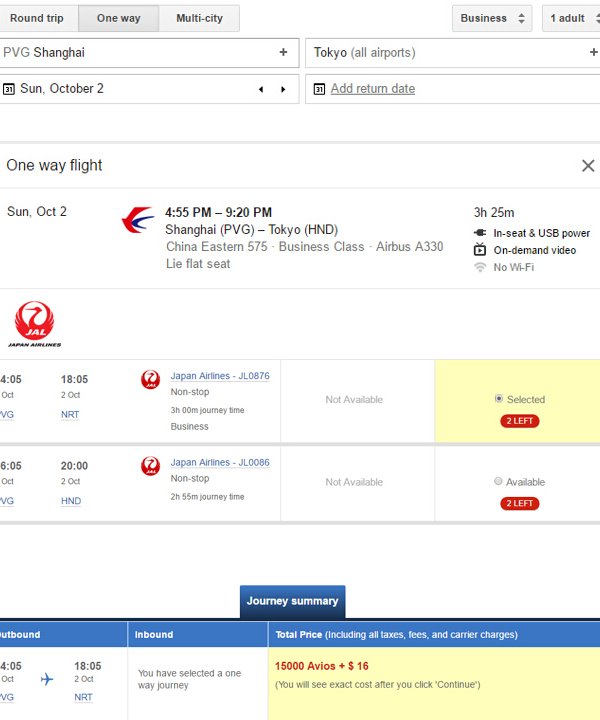Image resolution: width=600 pixels, height=720 pixels.
Task: Switch to Multi-city tab
Action: (199, 18)
